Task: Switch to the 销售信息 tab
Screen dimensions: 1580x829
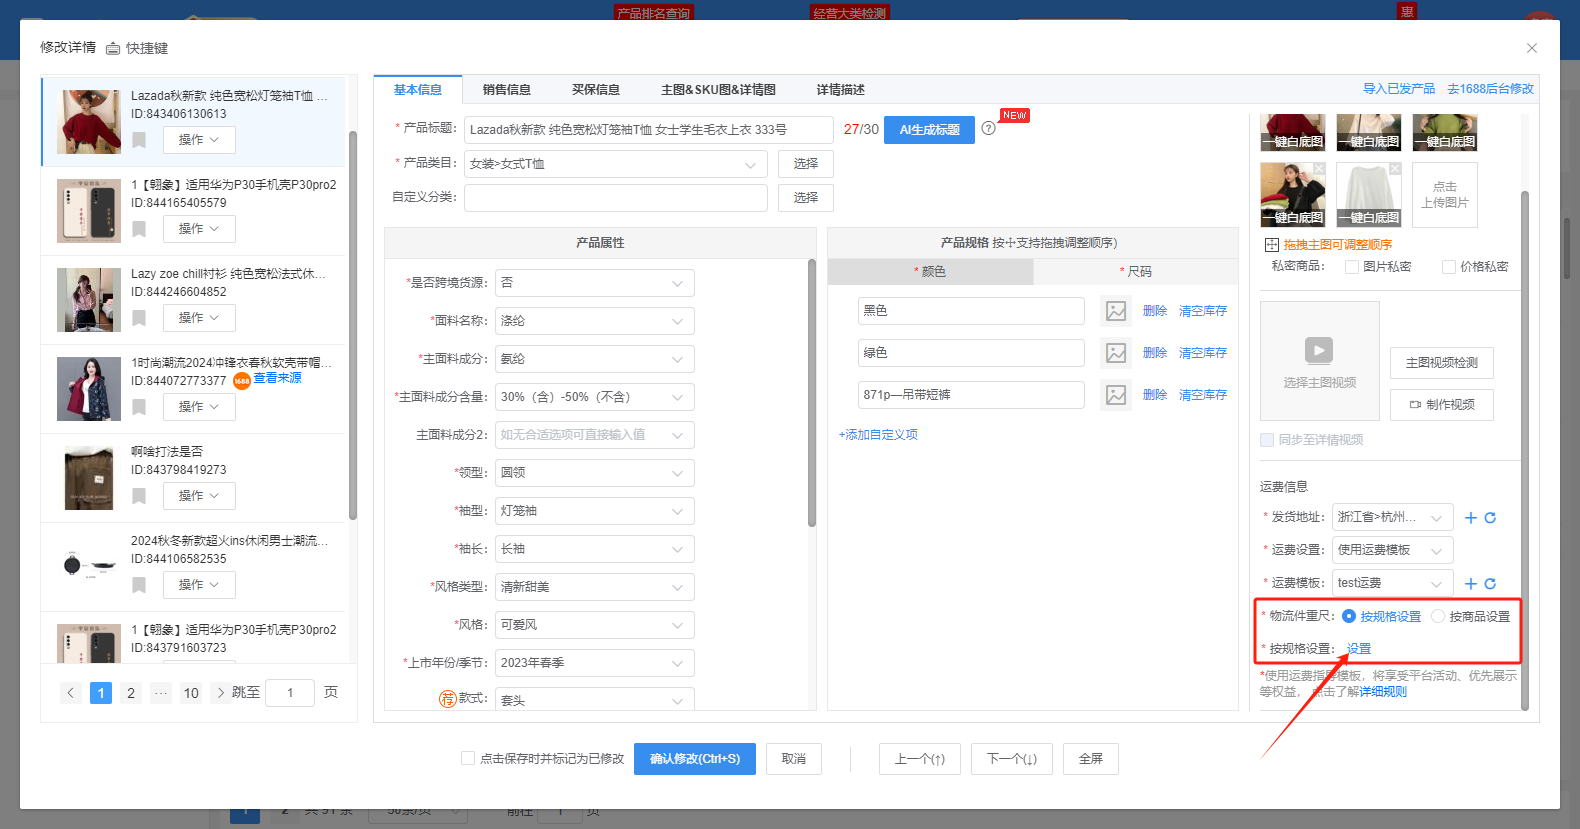Action: (x=507, y=90)
